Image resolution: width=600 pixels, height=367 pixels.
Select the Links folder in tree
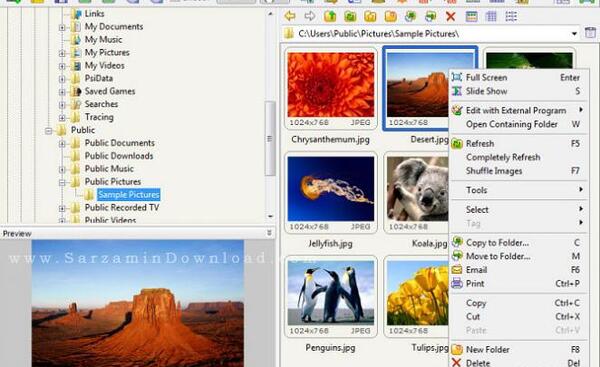tap(94, 14)
